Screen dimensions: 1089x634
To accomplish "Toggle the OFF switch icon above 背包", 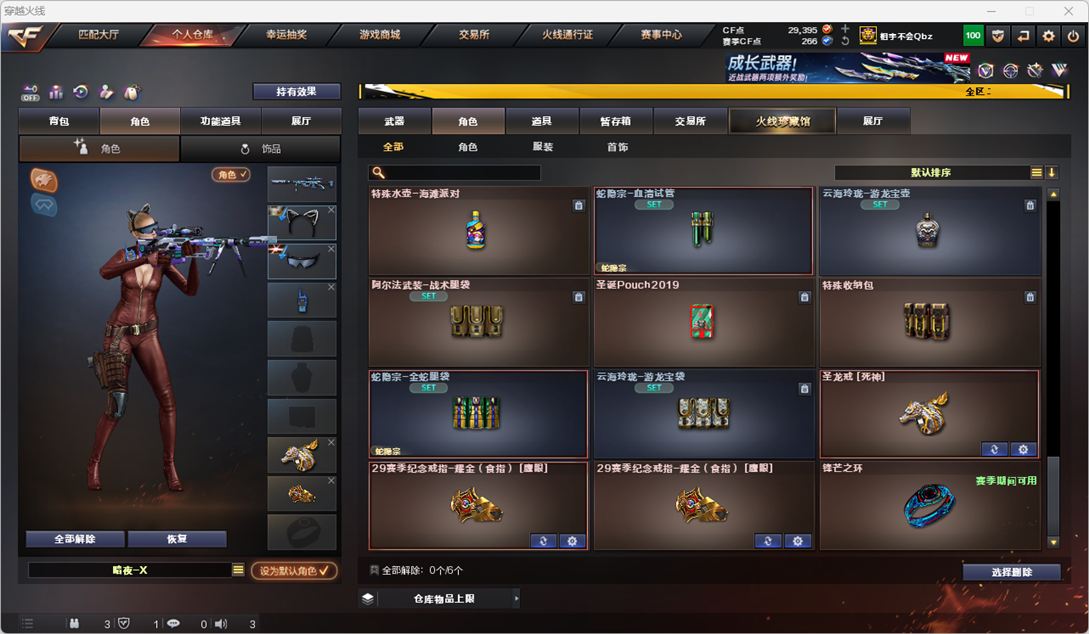I will click(x=31, y=92).
